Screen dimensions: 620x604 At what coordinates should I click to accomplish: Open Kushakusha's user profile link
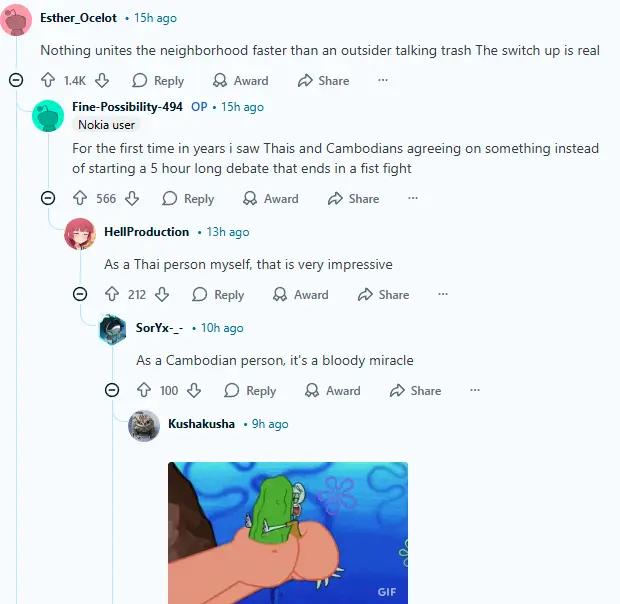(201, 424)
